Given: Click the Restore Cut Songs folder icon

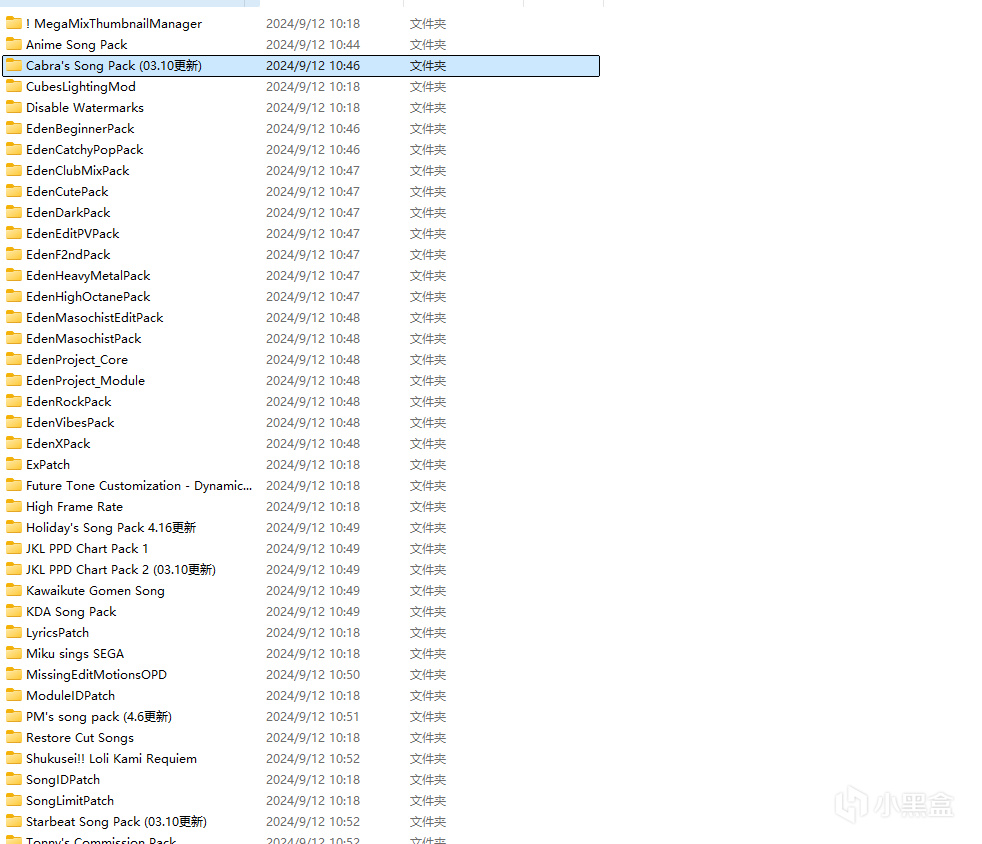Looking at the screenshot, I should tap(14, 738).
